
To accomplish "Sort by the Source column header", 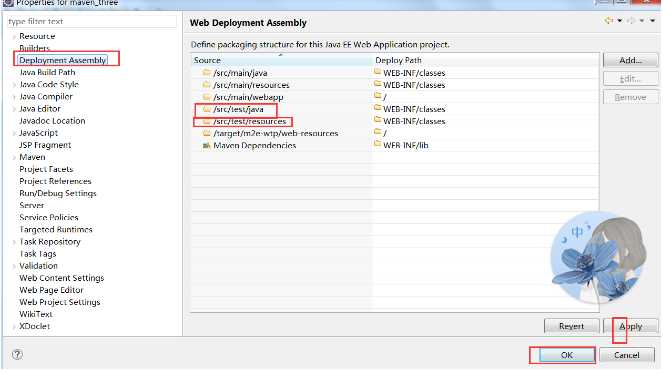I will point(282,60).
